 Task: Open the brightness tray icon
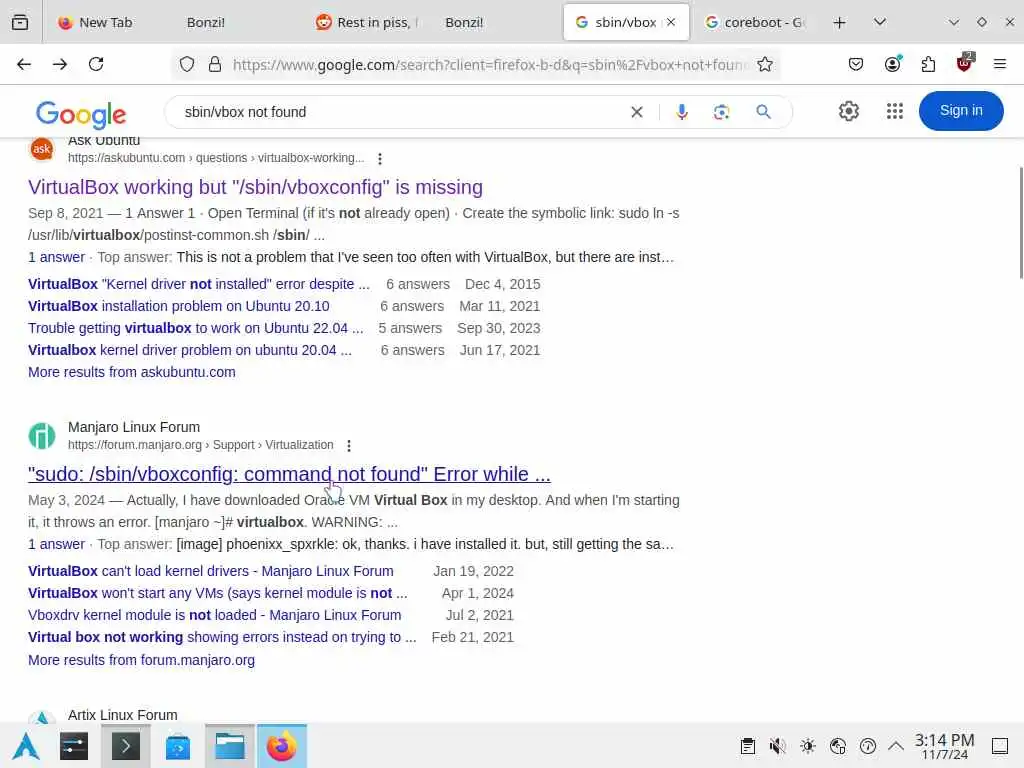click(x=808, y=746)
